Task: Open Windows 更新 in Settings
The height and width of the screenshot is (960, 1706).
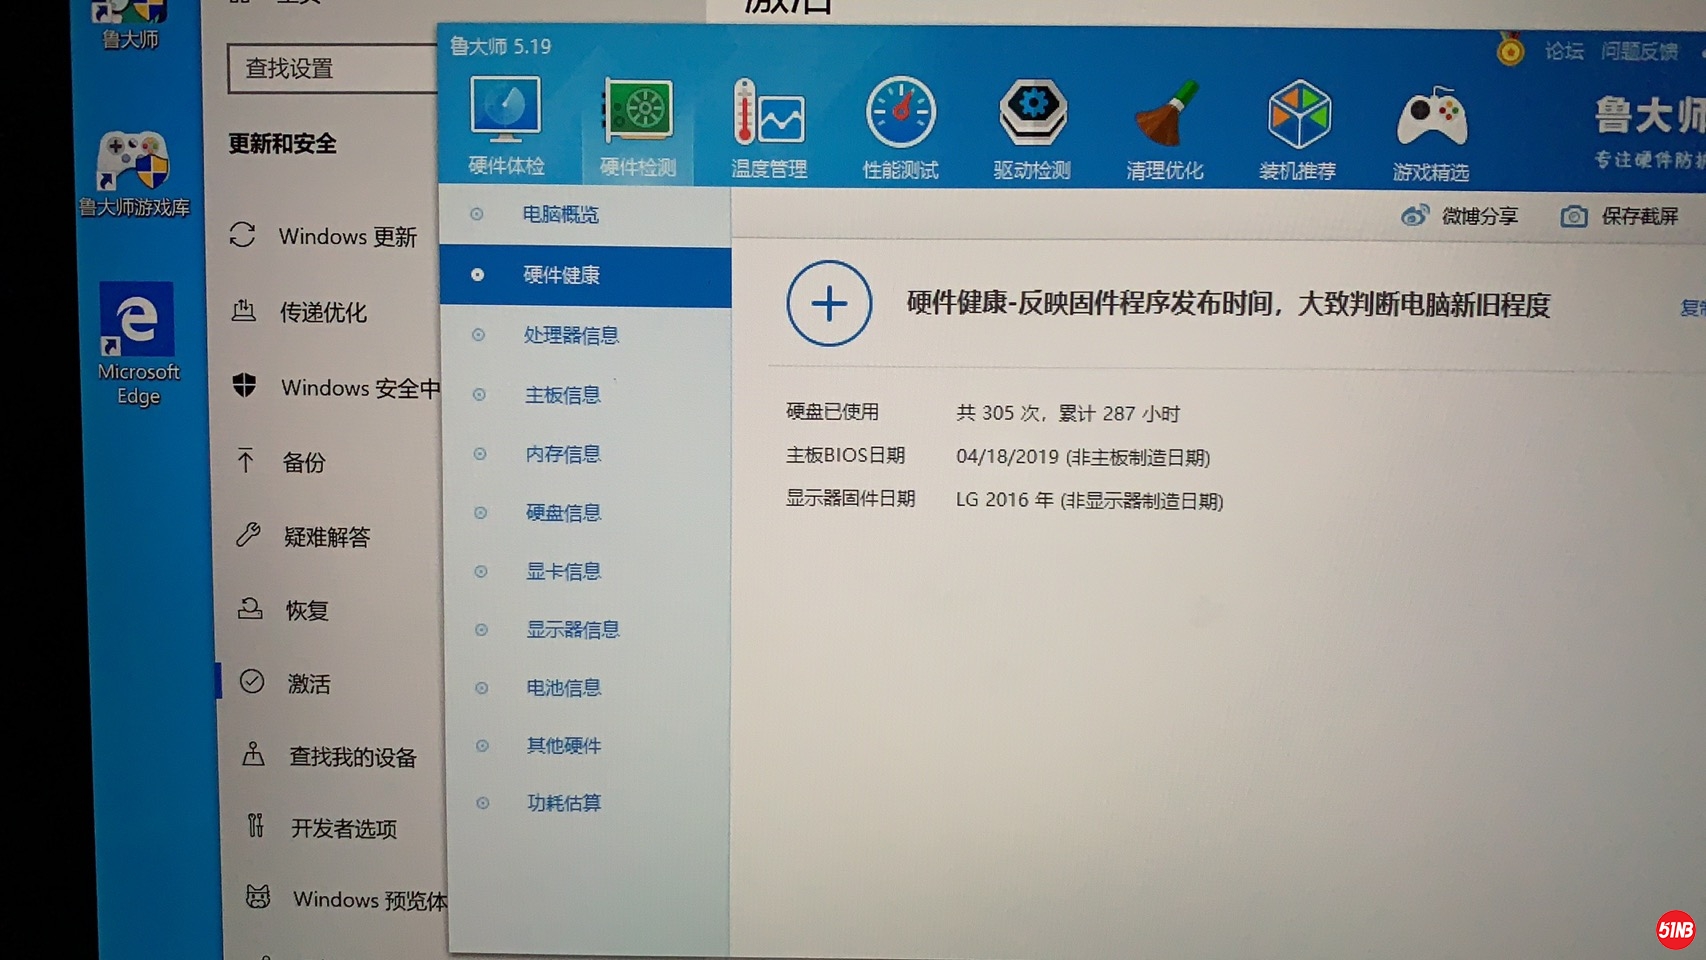Action: tap(347, 237)
